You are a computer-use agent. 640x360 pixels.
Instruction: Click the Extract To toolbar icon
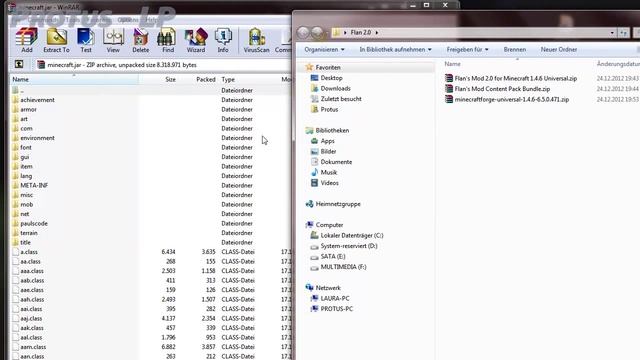click(56, 40)
